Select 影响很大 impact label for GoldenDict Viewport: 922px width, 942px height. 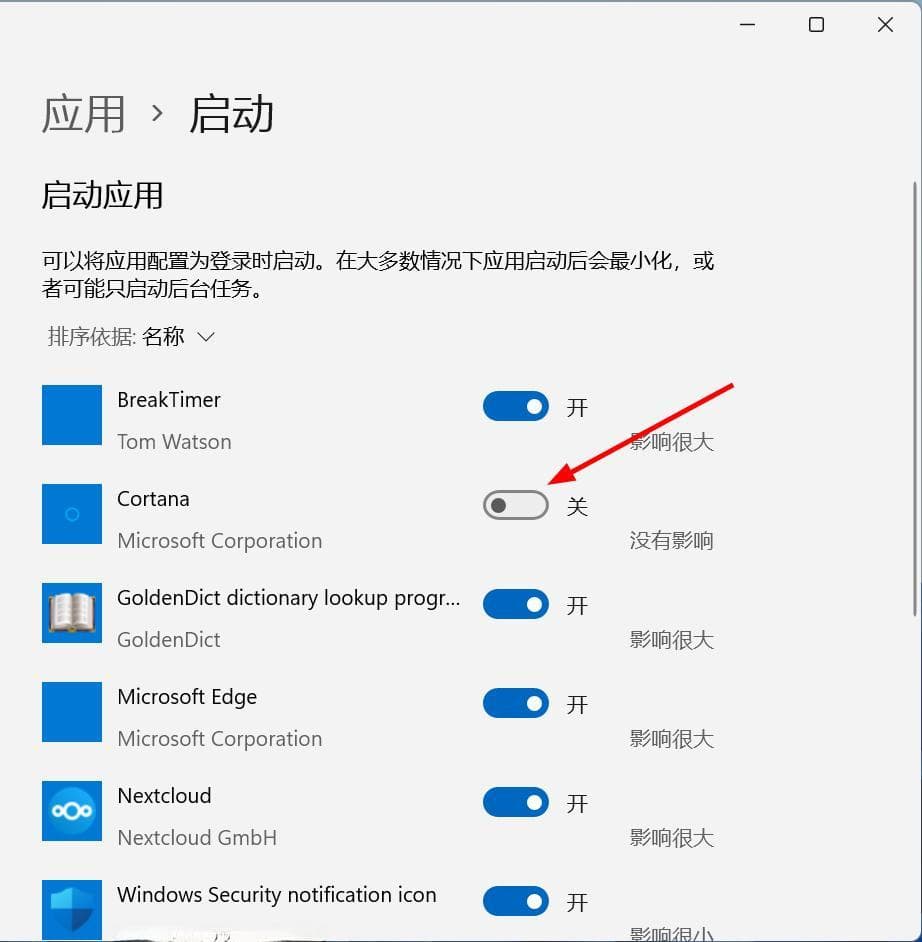coord(671,640)
